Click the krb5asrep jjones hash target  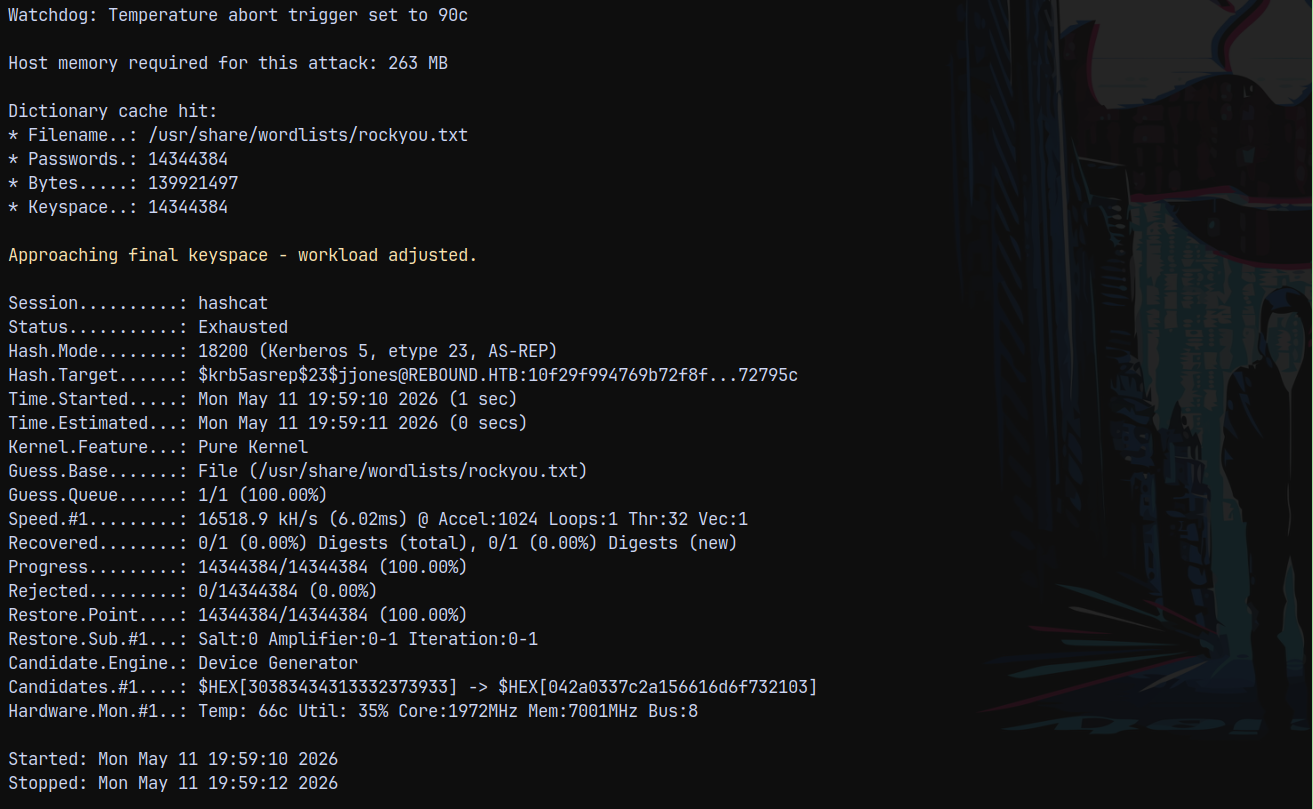tap(498, 375)
